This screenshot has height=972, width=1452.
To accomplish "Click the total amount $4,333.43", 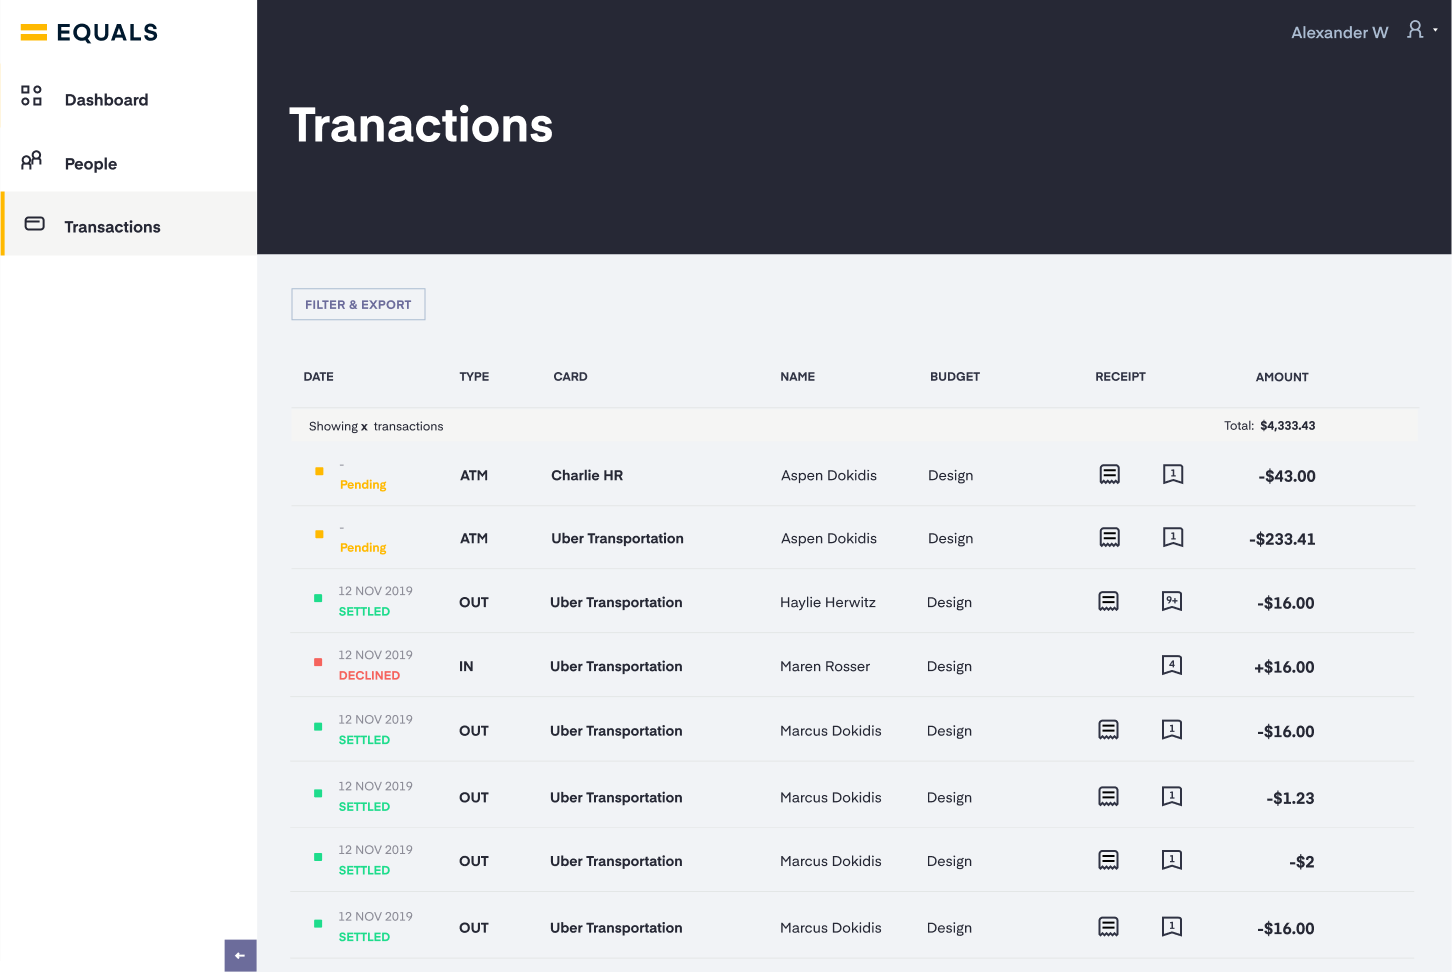I will 1288,426.
